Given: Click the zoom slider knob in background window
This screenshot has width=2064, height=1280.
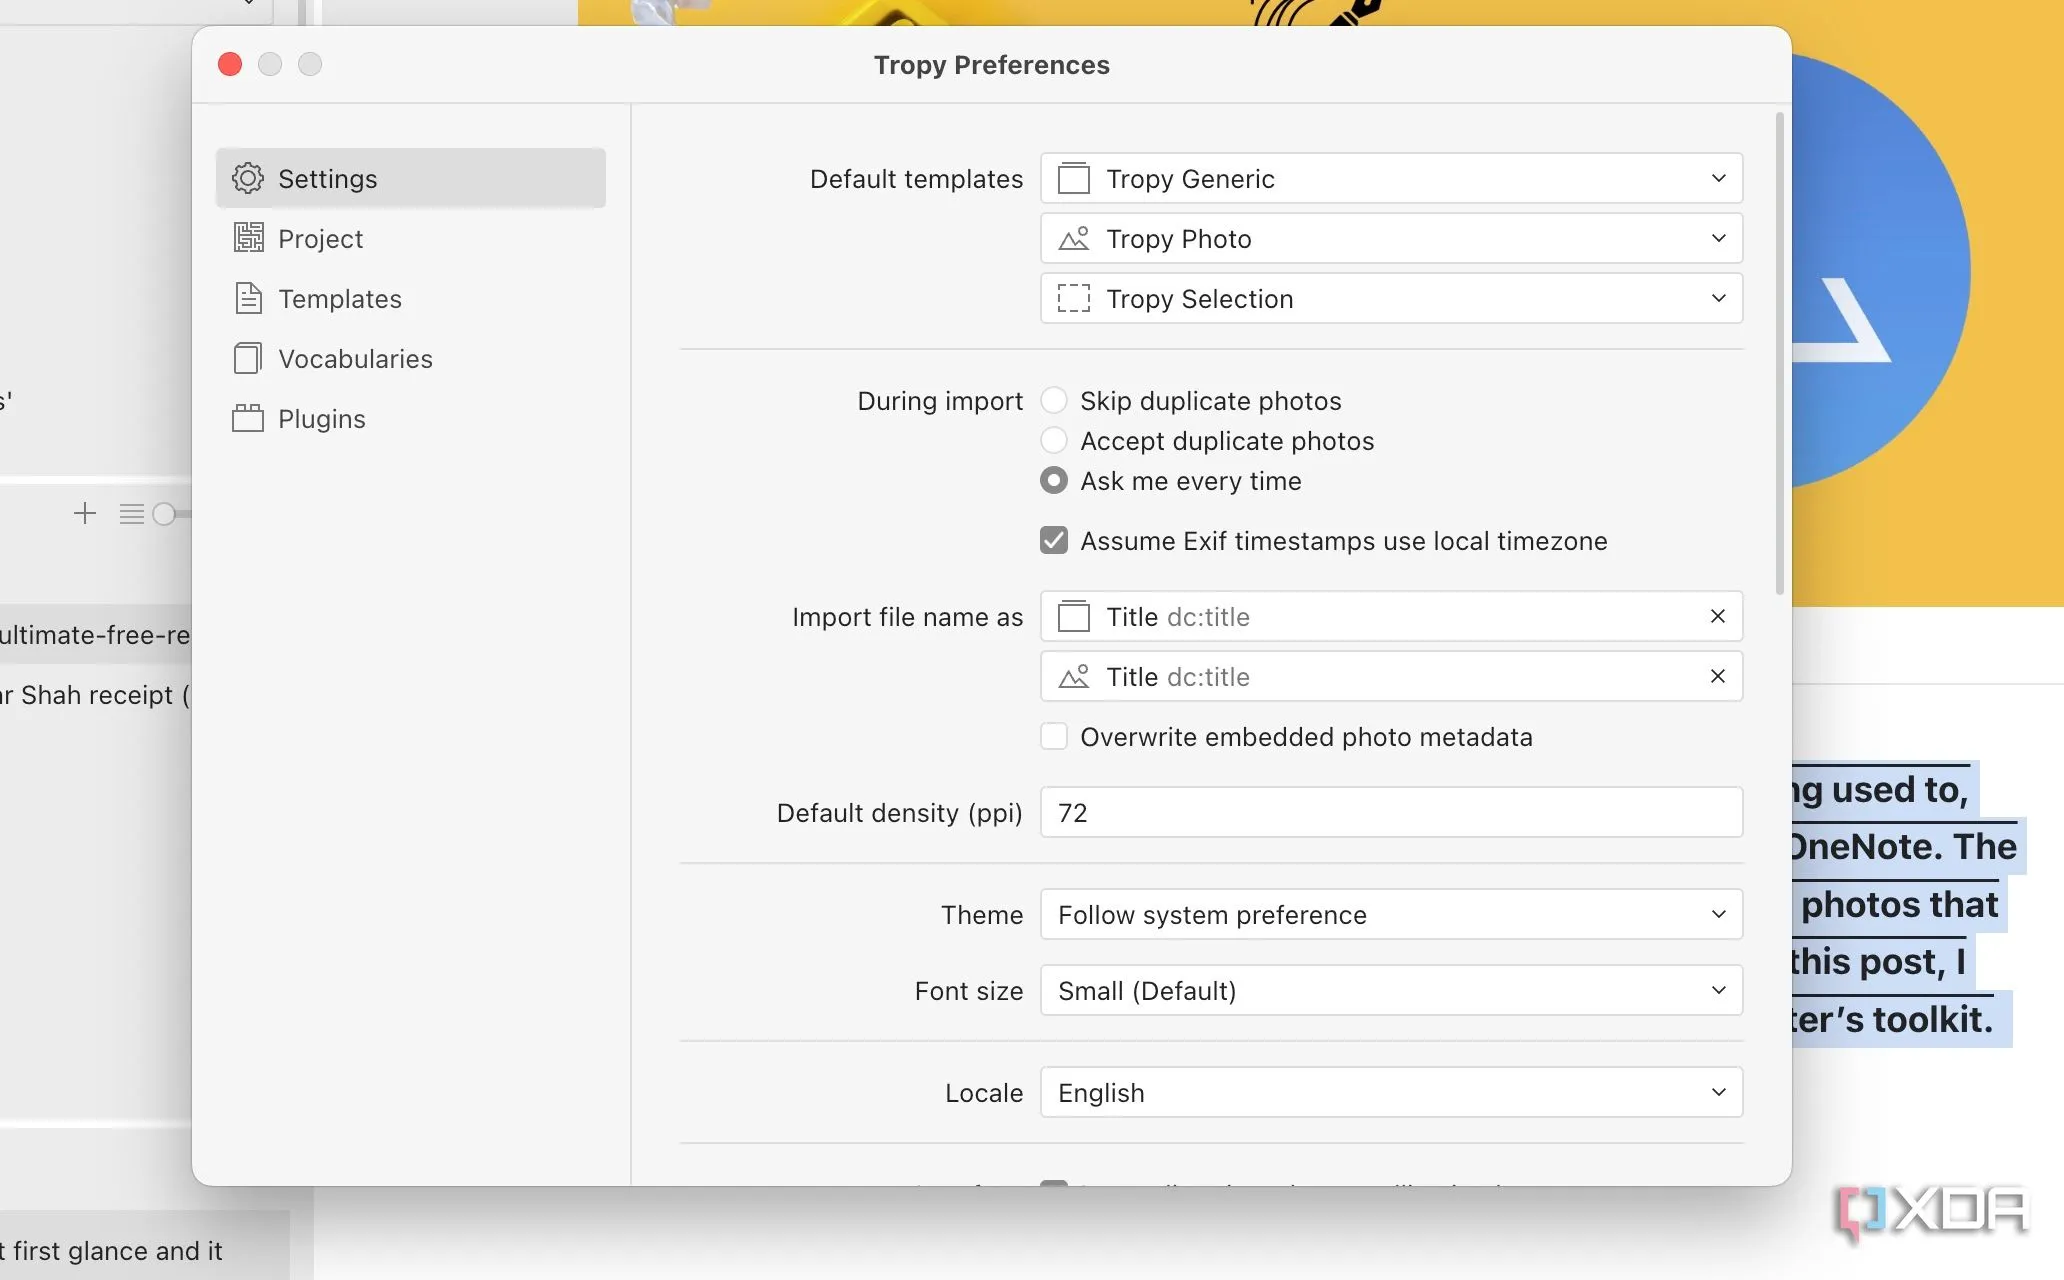Looking at the screenshot, I should (164, 514).
